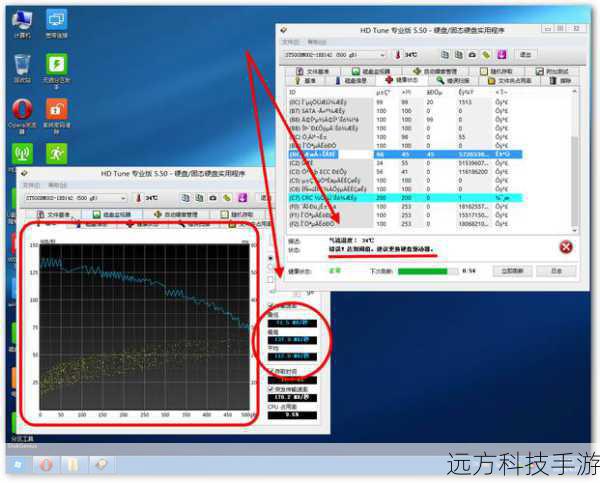Click the HD Tune icon on the taskbar
Screen dimensions: 600x483
click(101, 465)
